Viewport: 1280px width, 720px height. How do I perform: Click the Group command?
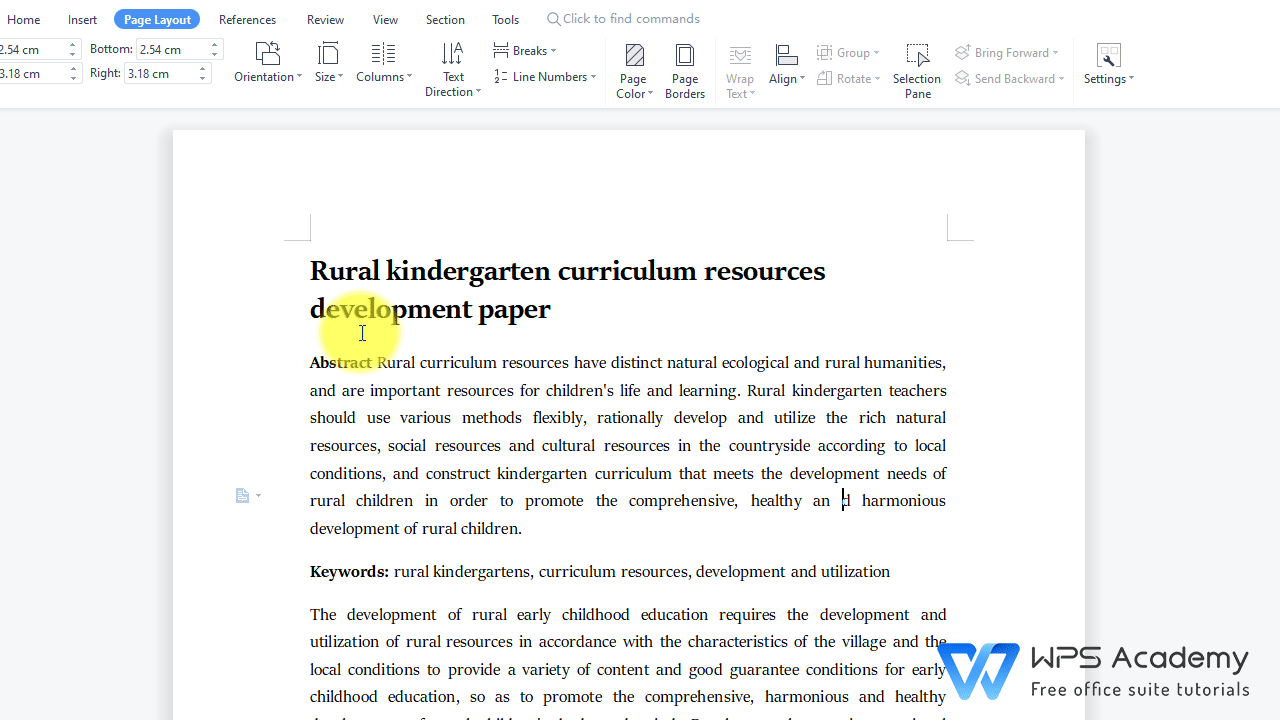click(x=849, y=52)
